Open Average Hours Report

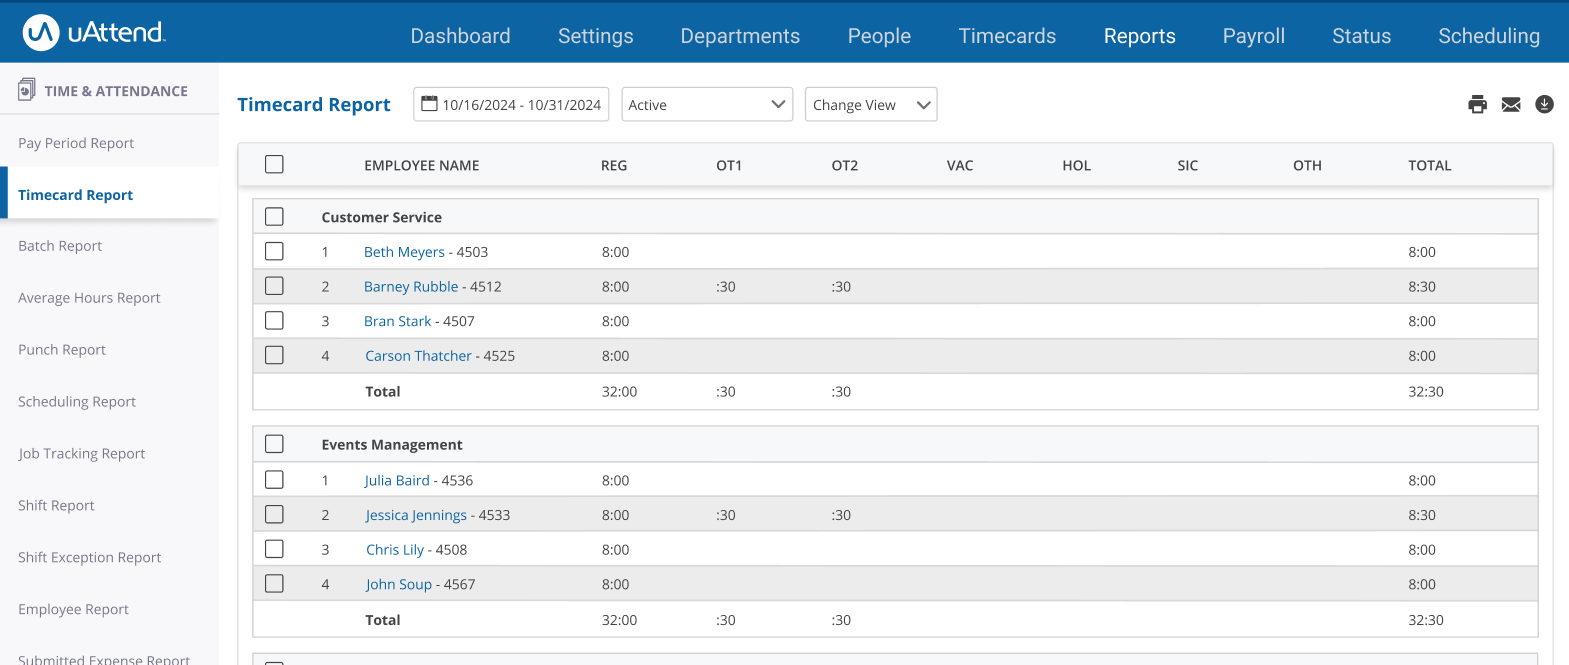89,298
